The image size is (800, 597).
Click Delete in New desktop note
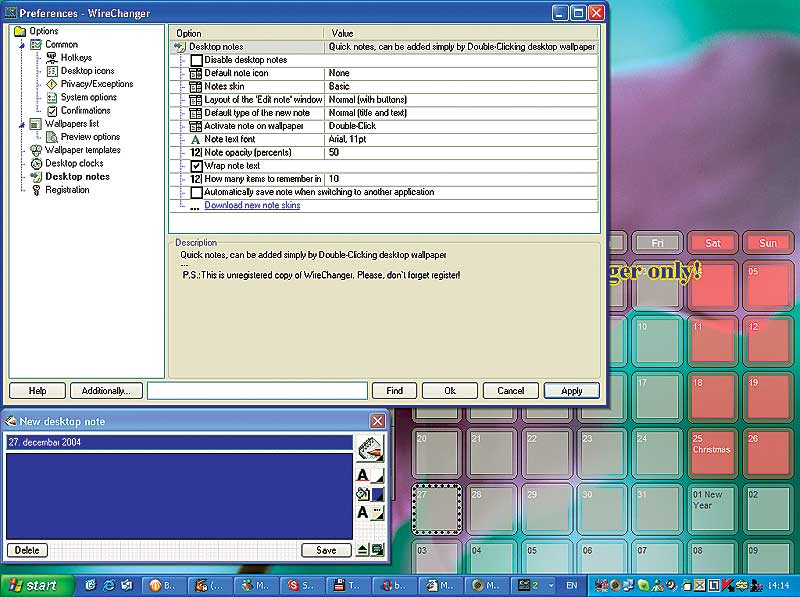pos(27,550)
